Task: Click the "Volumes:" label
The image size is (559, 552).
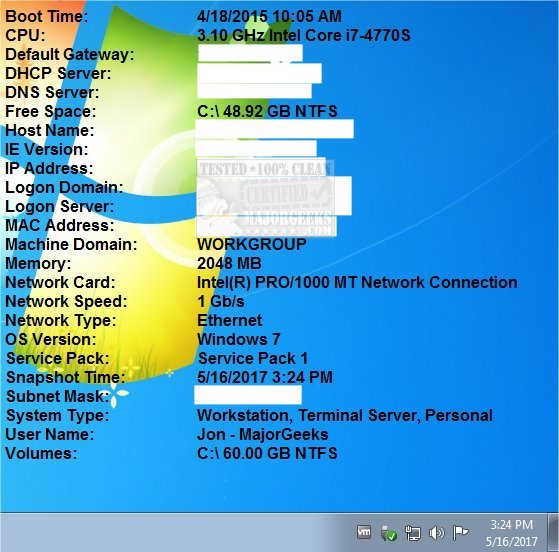Action: point(41,453)
